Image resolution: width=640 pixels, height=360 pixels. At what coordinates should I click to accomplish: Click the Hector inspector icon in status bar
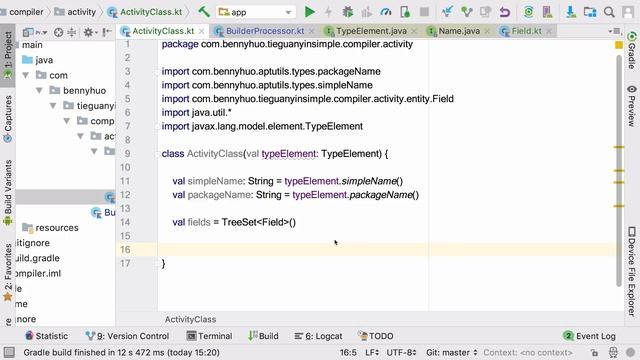pyautogui.click(x=613, y=353)
